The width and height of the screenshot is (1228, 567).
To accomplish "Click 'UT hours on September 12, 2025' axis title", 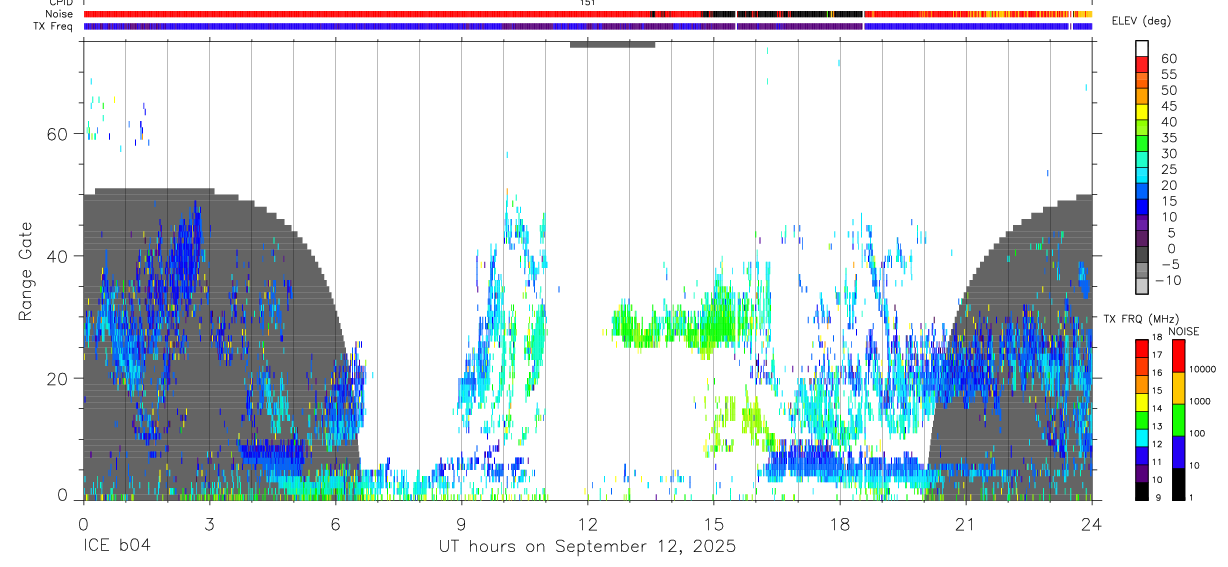I will 587,547.
